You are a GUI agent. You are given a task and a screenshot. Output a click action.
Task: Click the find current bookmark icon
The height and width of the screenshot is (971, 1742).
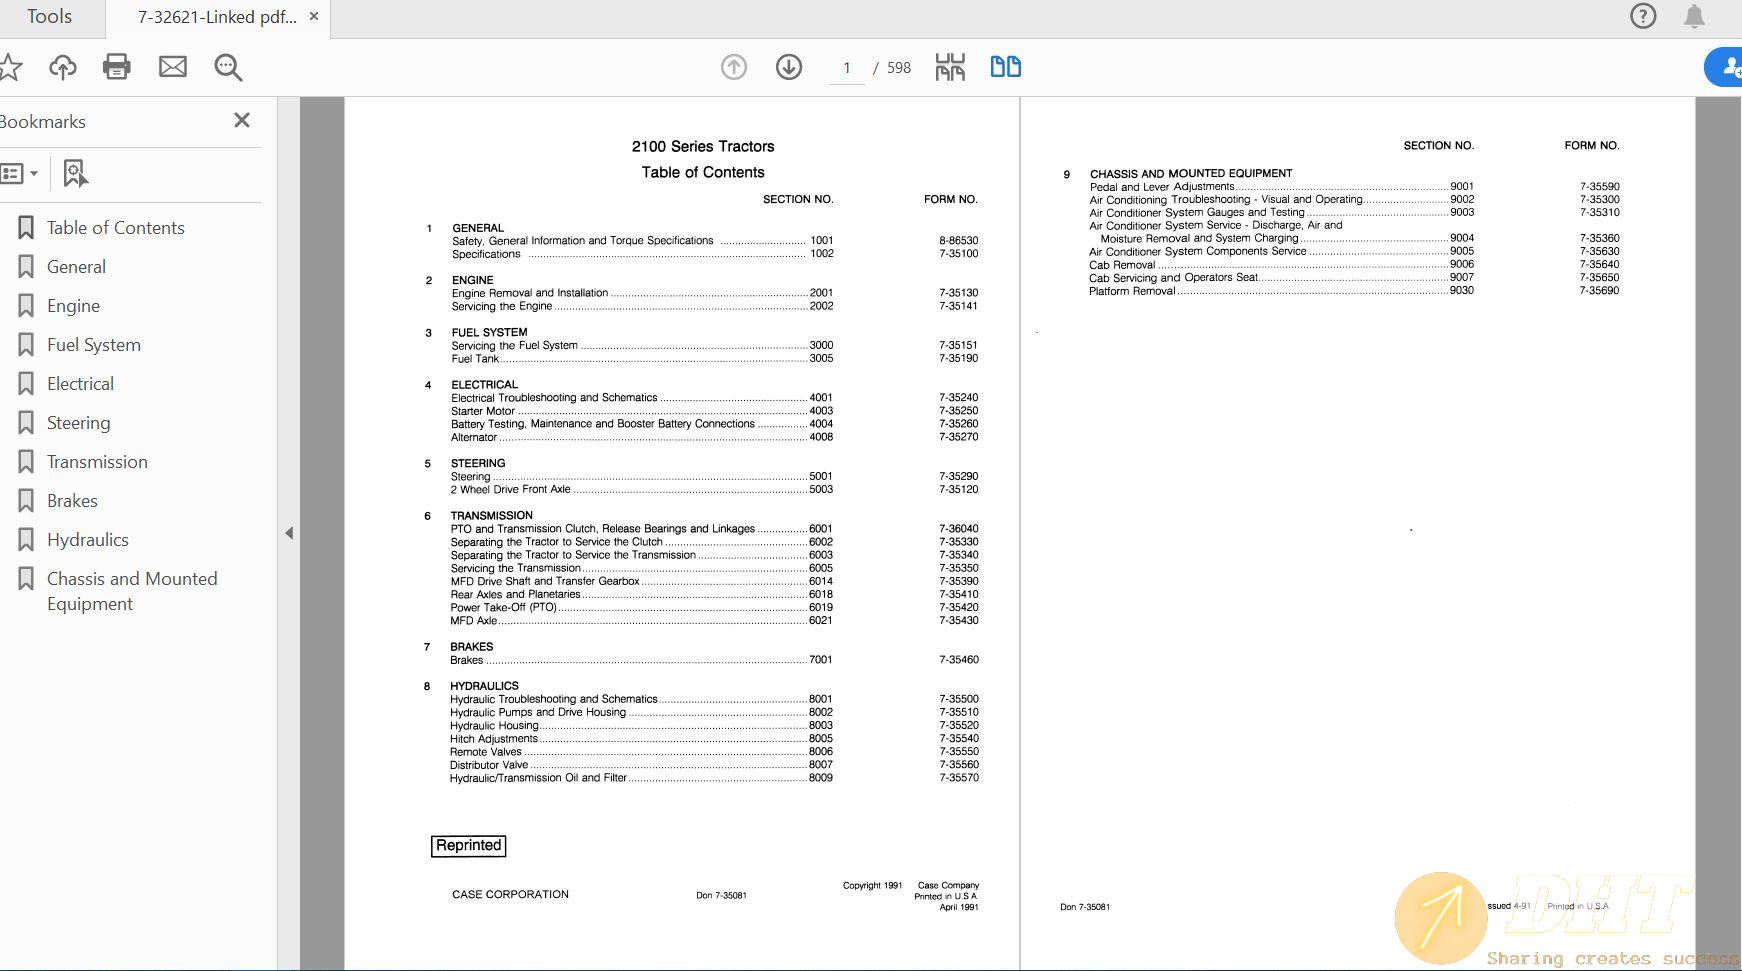click(75, 173)
